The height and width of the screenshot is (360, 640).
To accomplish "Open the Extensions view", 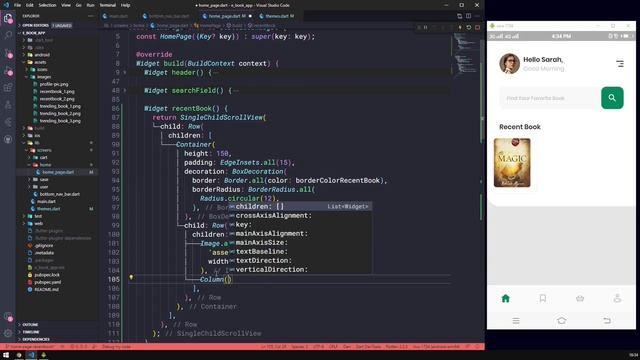I will [x=8, y=88].
